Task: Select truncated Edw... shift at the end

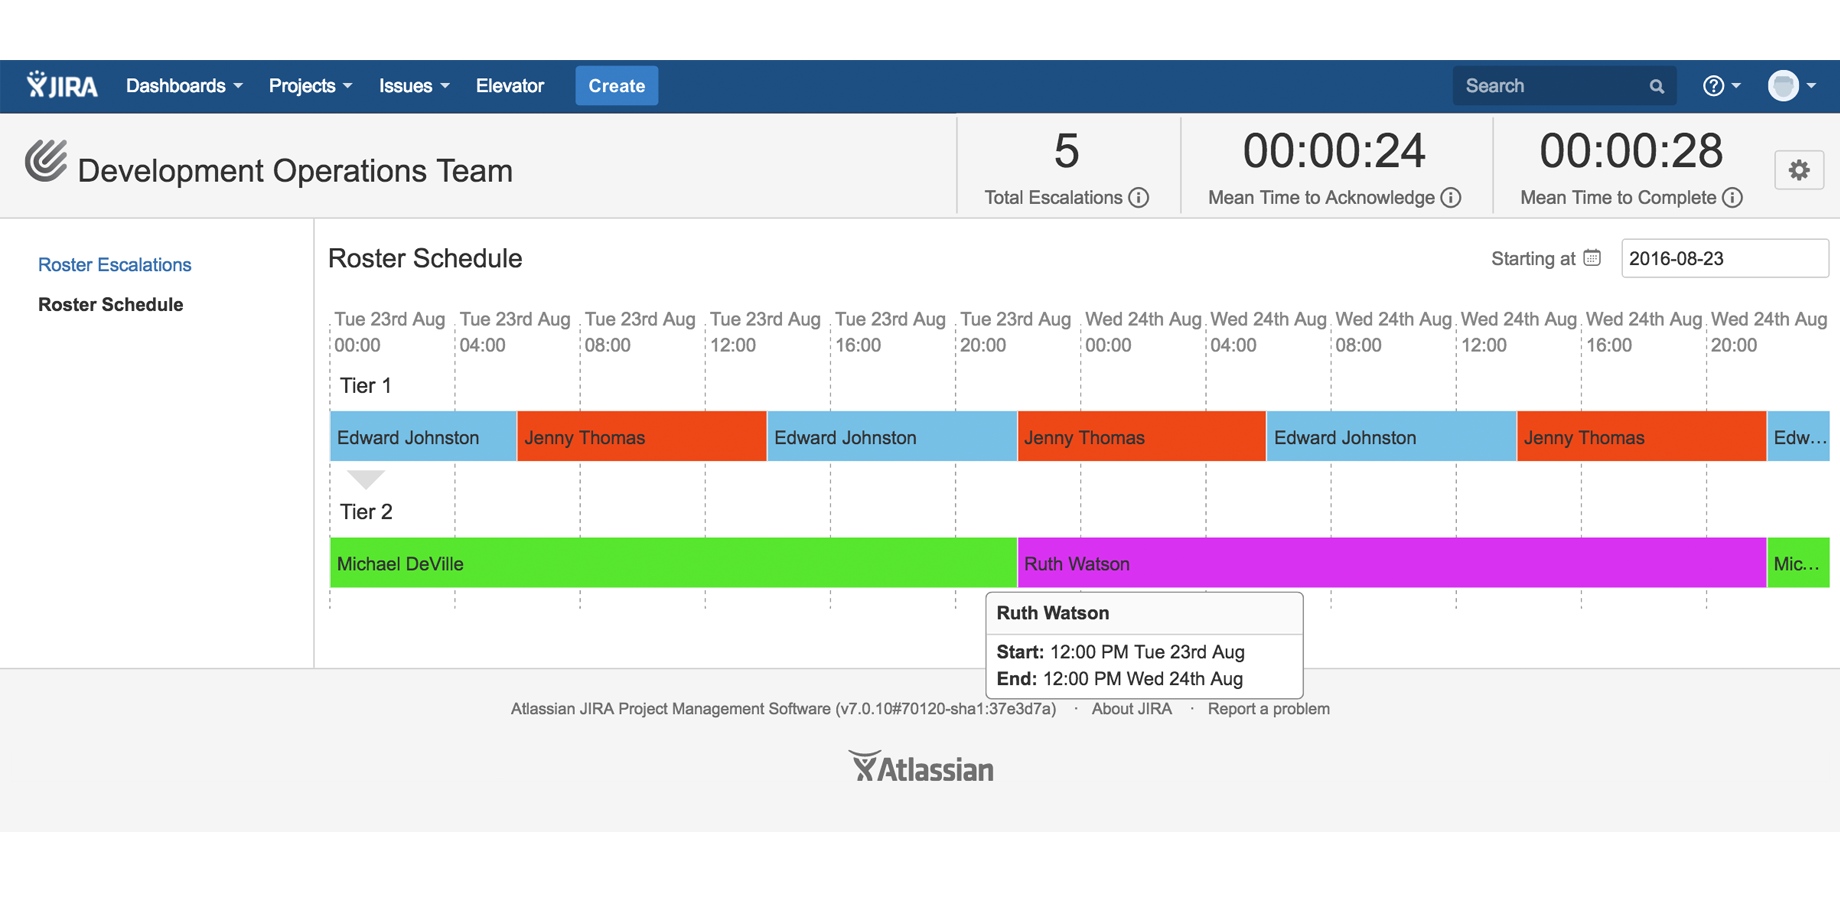Action: coord(1799,437)
